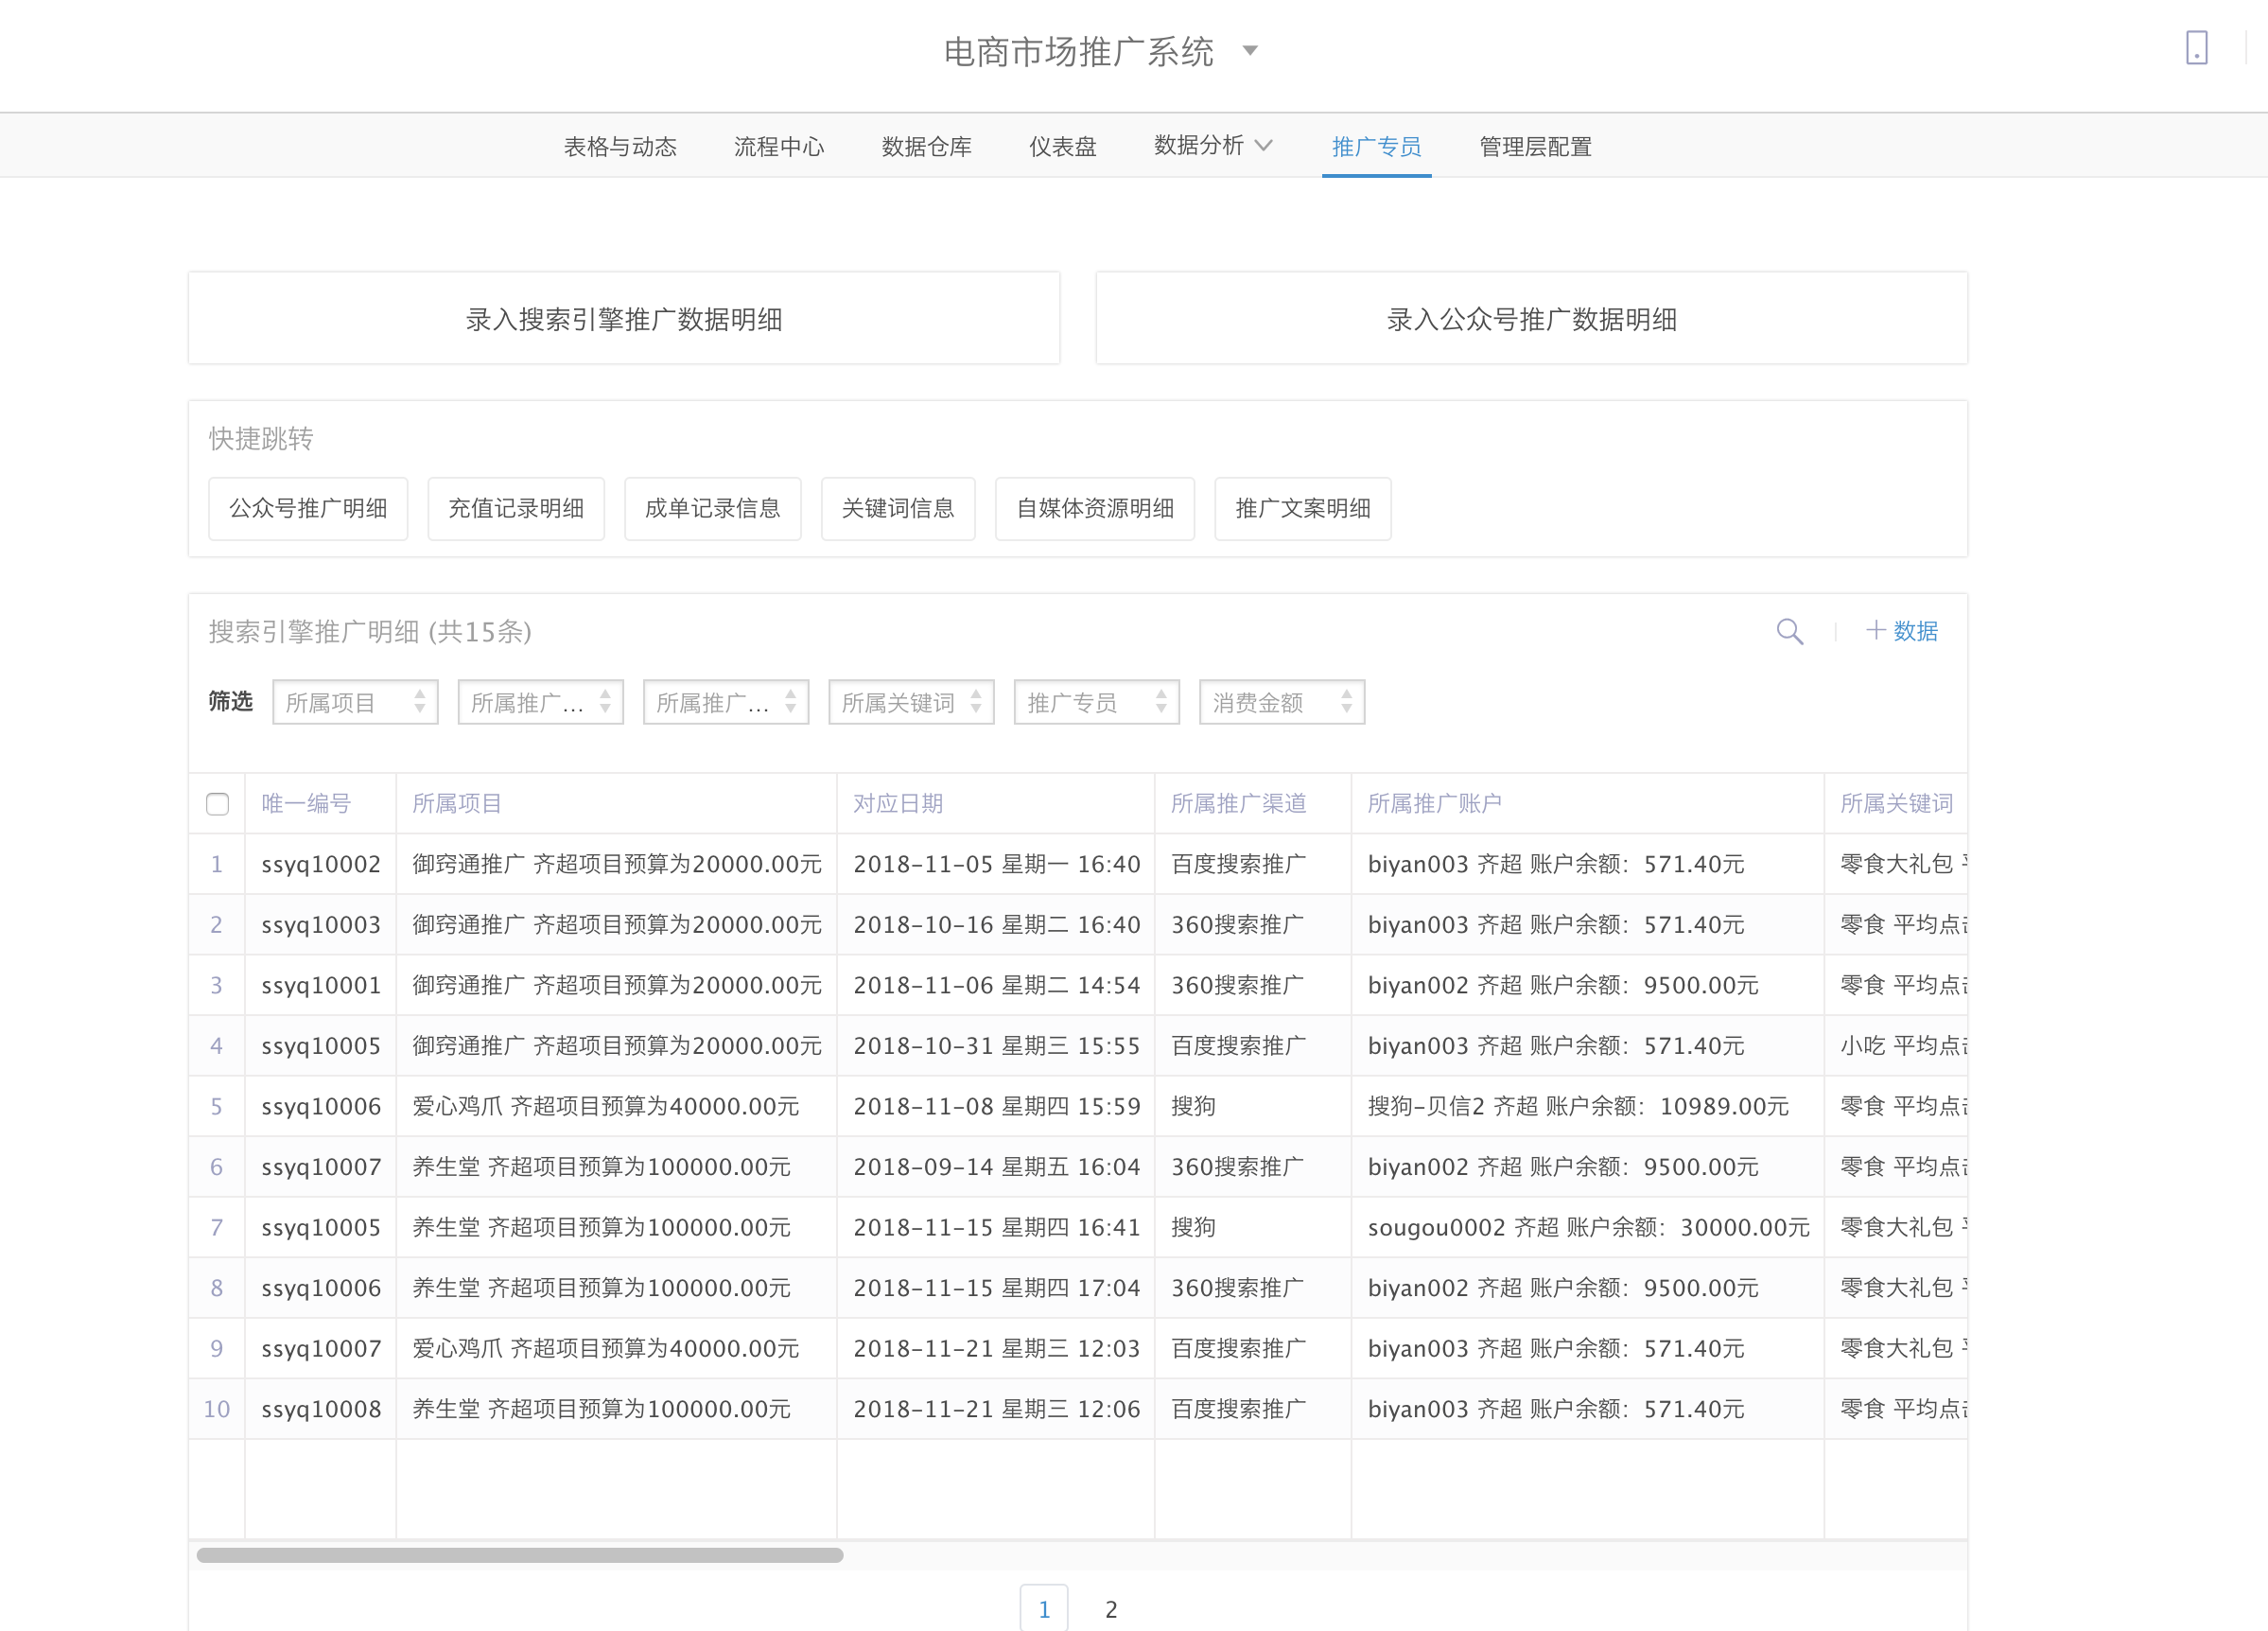Open the 消费金额 filter dropdown

1282,702
